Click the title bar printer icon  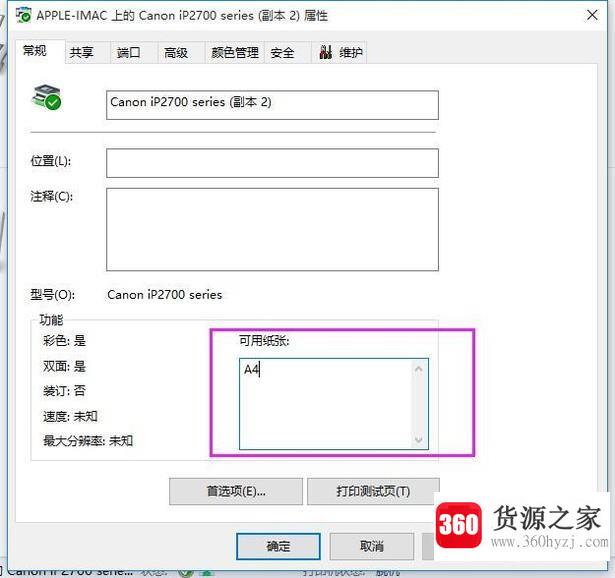tap(23, 15)
